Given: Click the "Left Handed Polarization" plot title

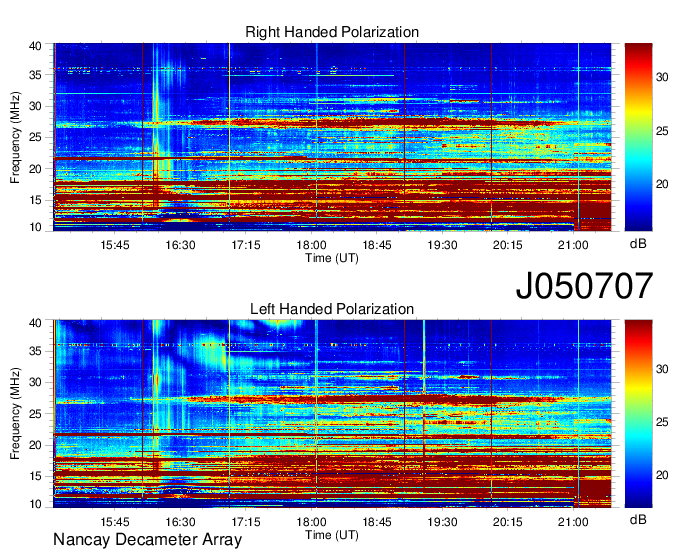Looking at the screenshot, I should pyautogui.click(x=332, y=309).
